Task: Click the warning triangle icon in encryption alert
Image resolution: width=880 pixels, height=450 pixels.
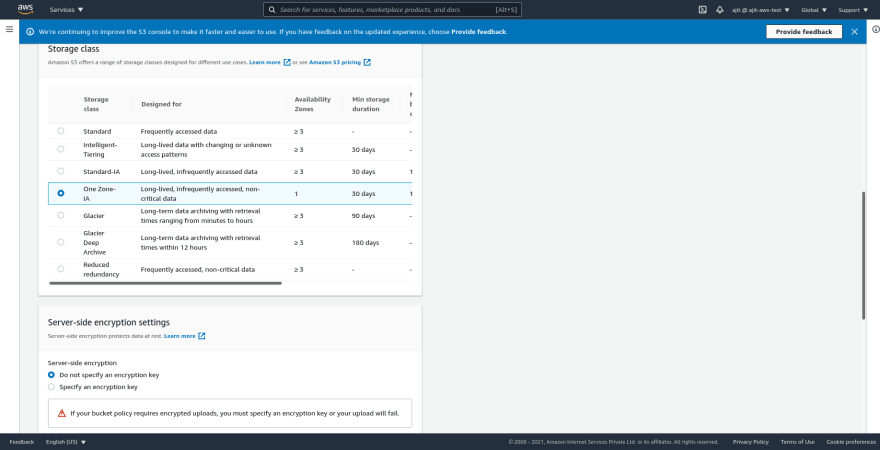Action: click(62, 414)
